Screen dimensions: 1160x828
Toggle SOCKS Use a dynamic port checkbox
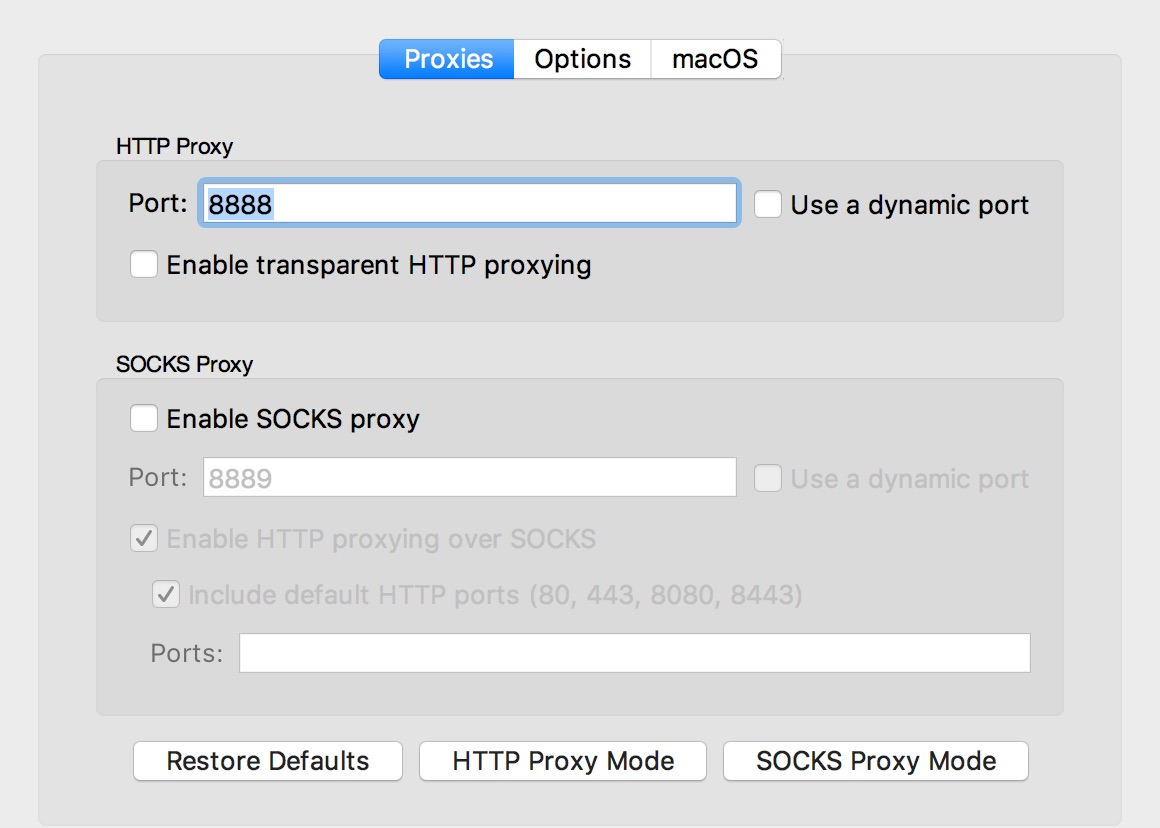(x=768, y=478)
